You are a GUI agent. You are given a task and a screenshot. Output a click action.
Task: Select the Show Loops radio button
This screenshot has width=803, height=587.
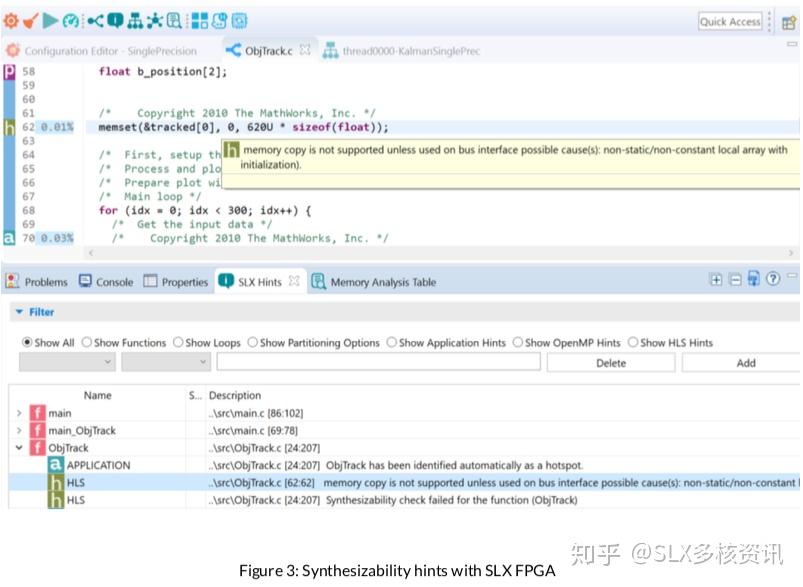[x=178, y=342]
